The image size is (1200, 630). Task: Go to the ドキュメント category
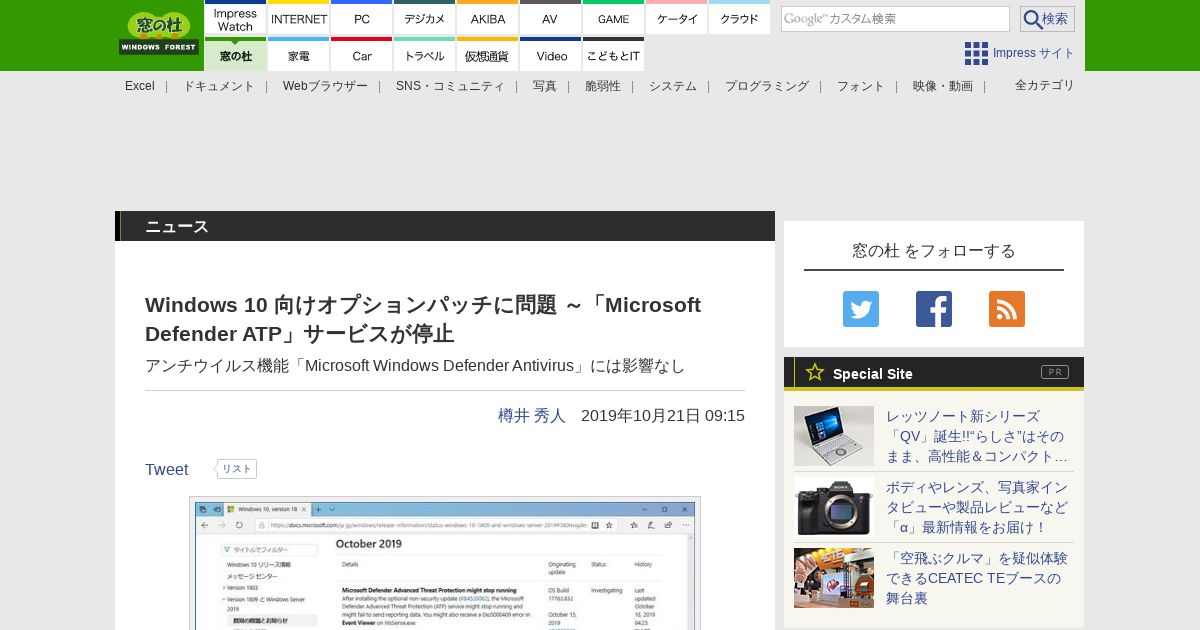219,86
